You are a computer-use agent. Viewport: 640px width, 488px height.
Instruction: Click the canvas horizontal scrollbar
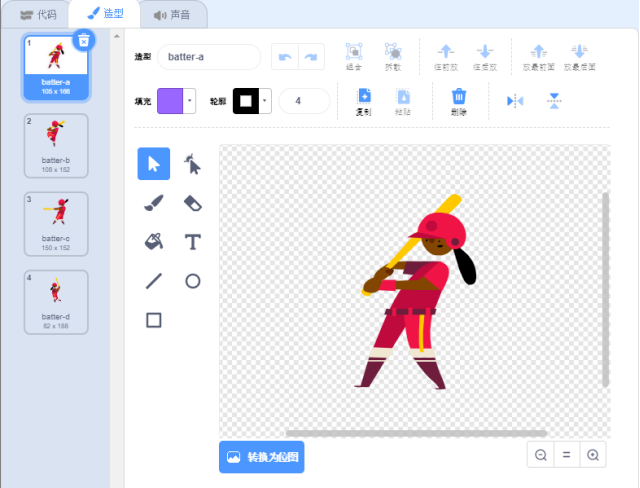[416, 433]
